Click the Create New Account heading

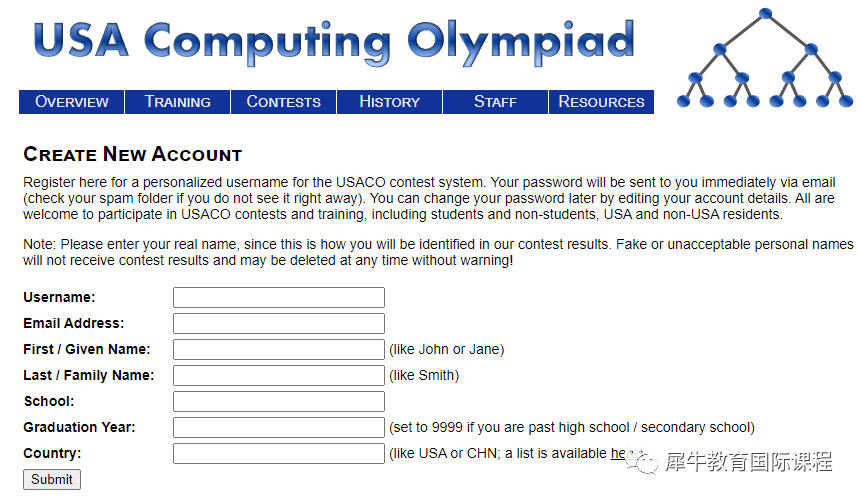click(132, 154)
